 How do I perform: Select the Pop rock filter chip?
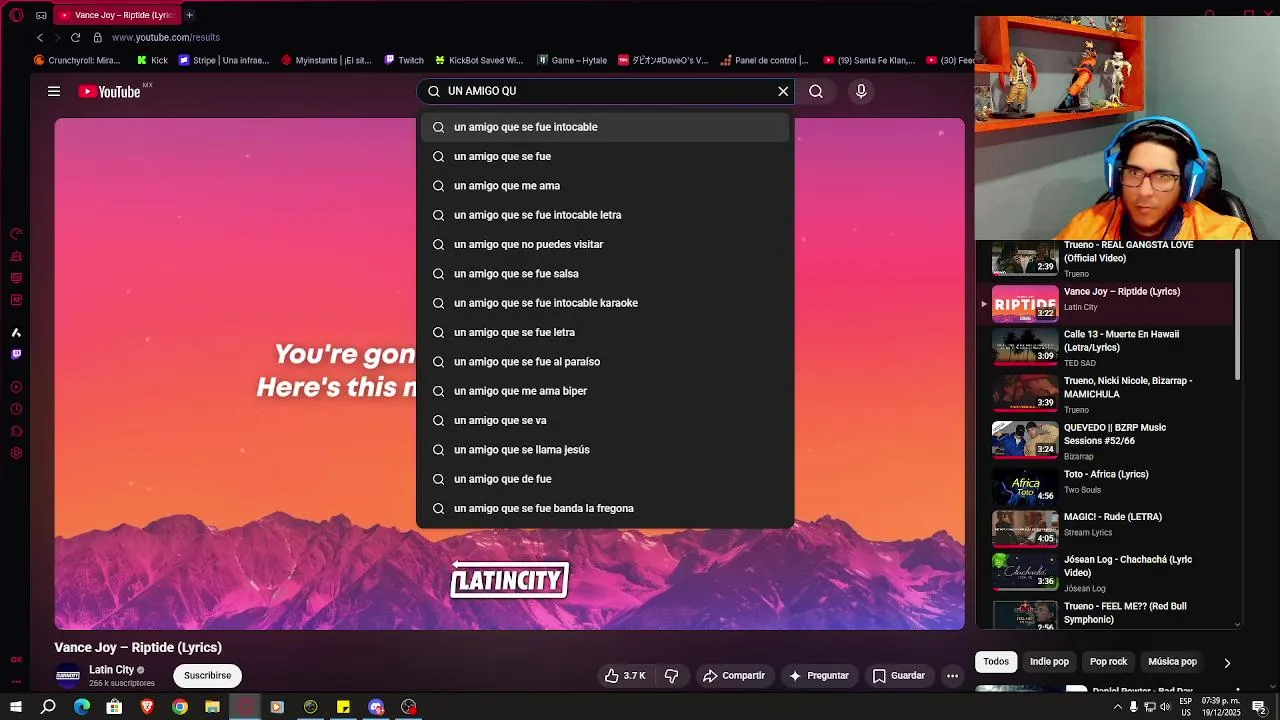click(1108, 661)
